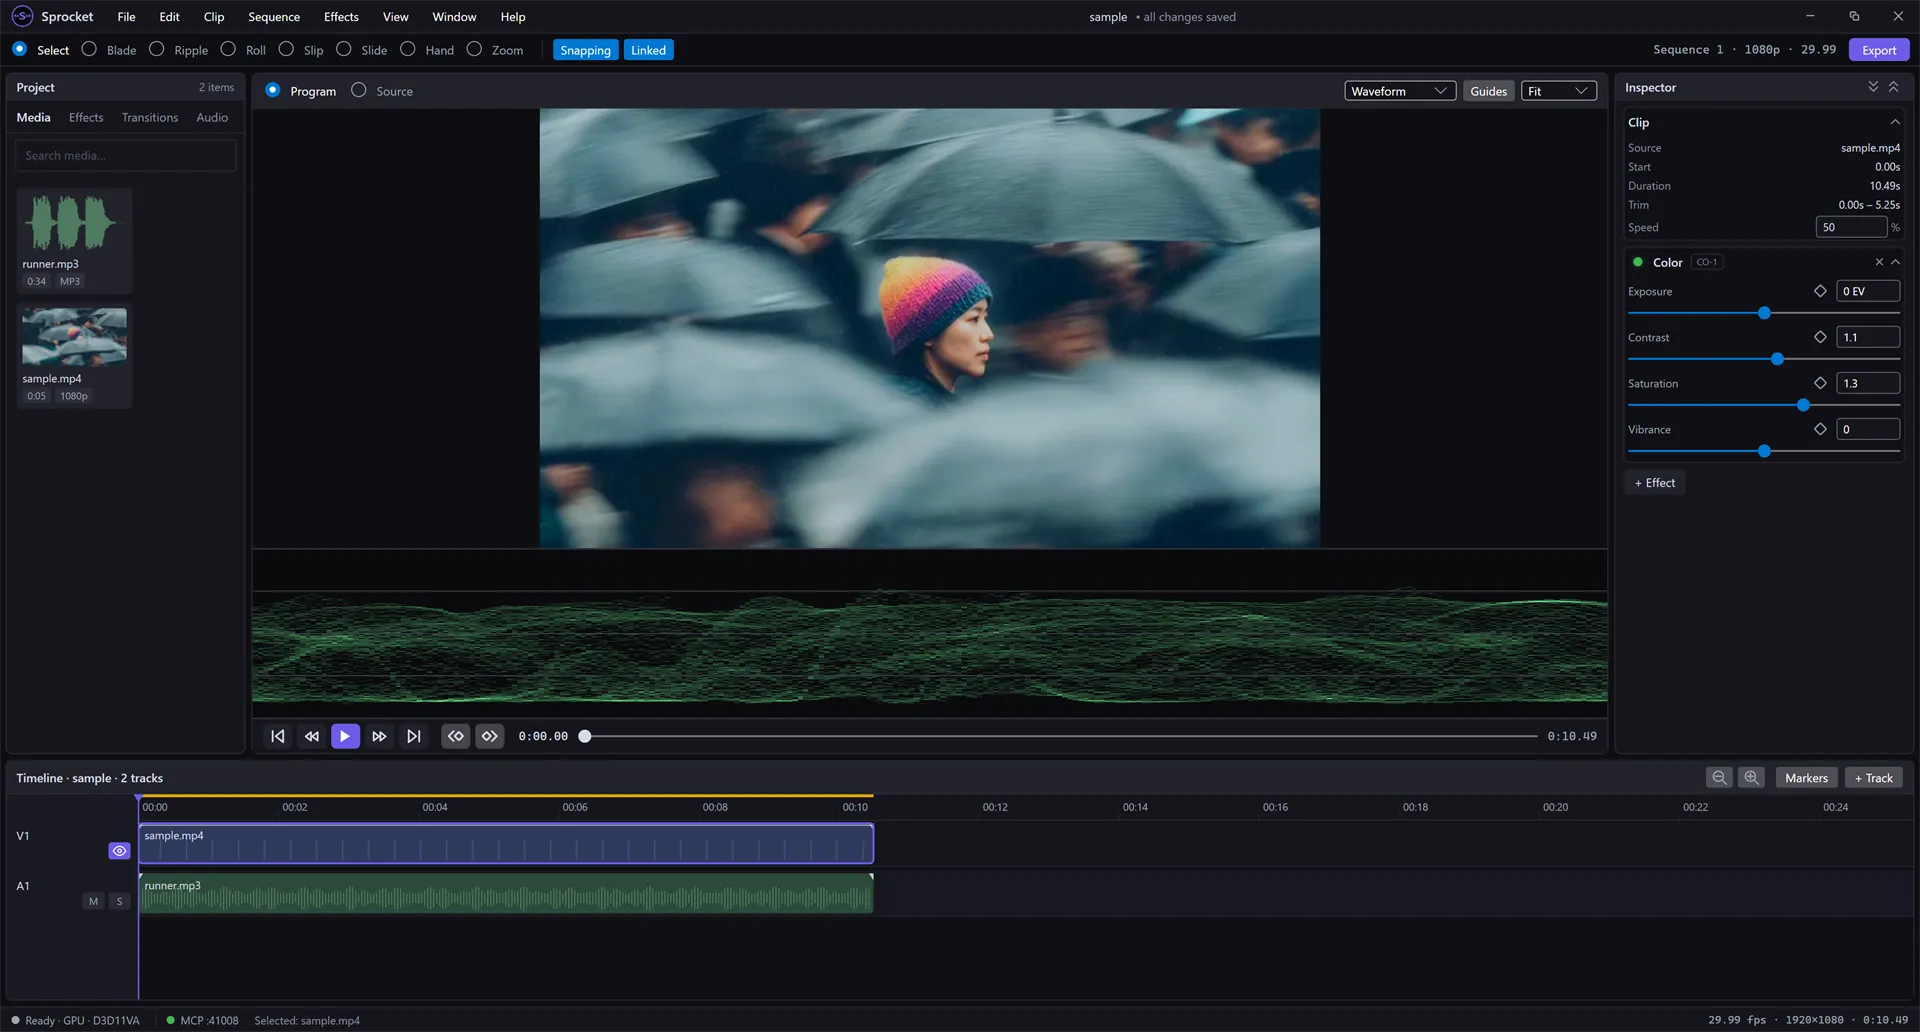Click the fast-forward icon
Image resolution: width=1920 pixels, height=1032 pixels.
click(379, 736)
